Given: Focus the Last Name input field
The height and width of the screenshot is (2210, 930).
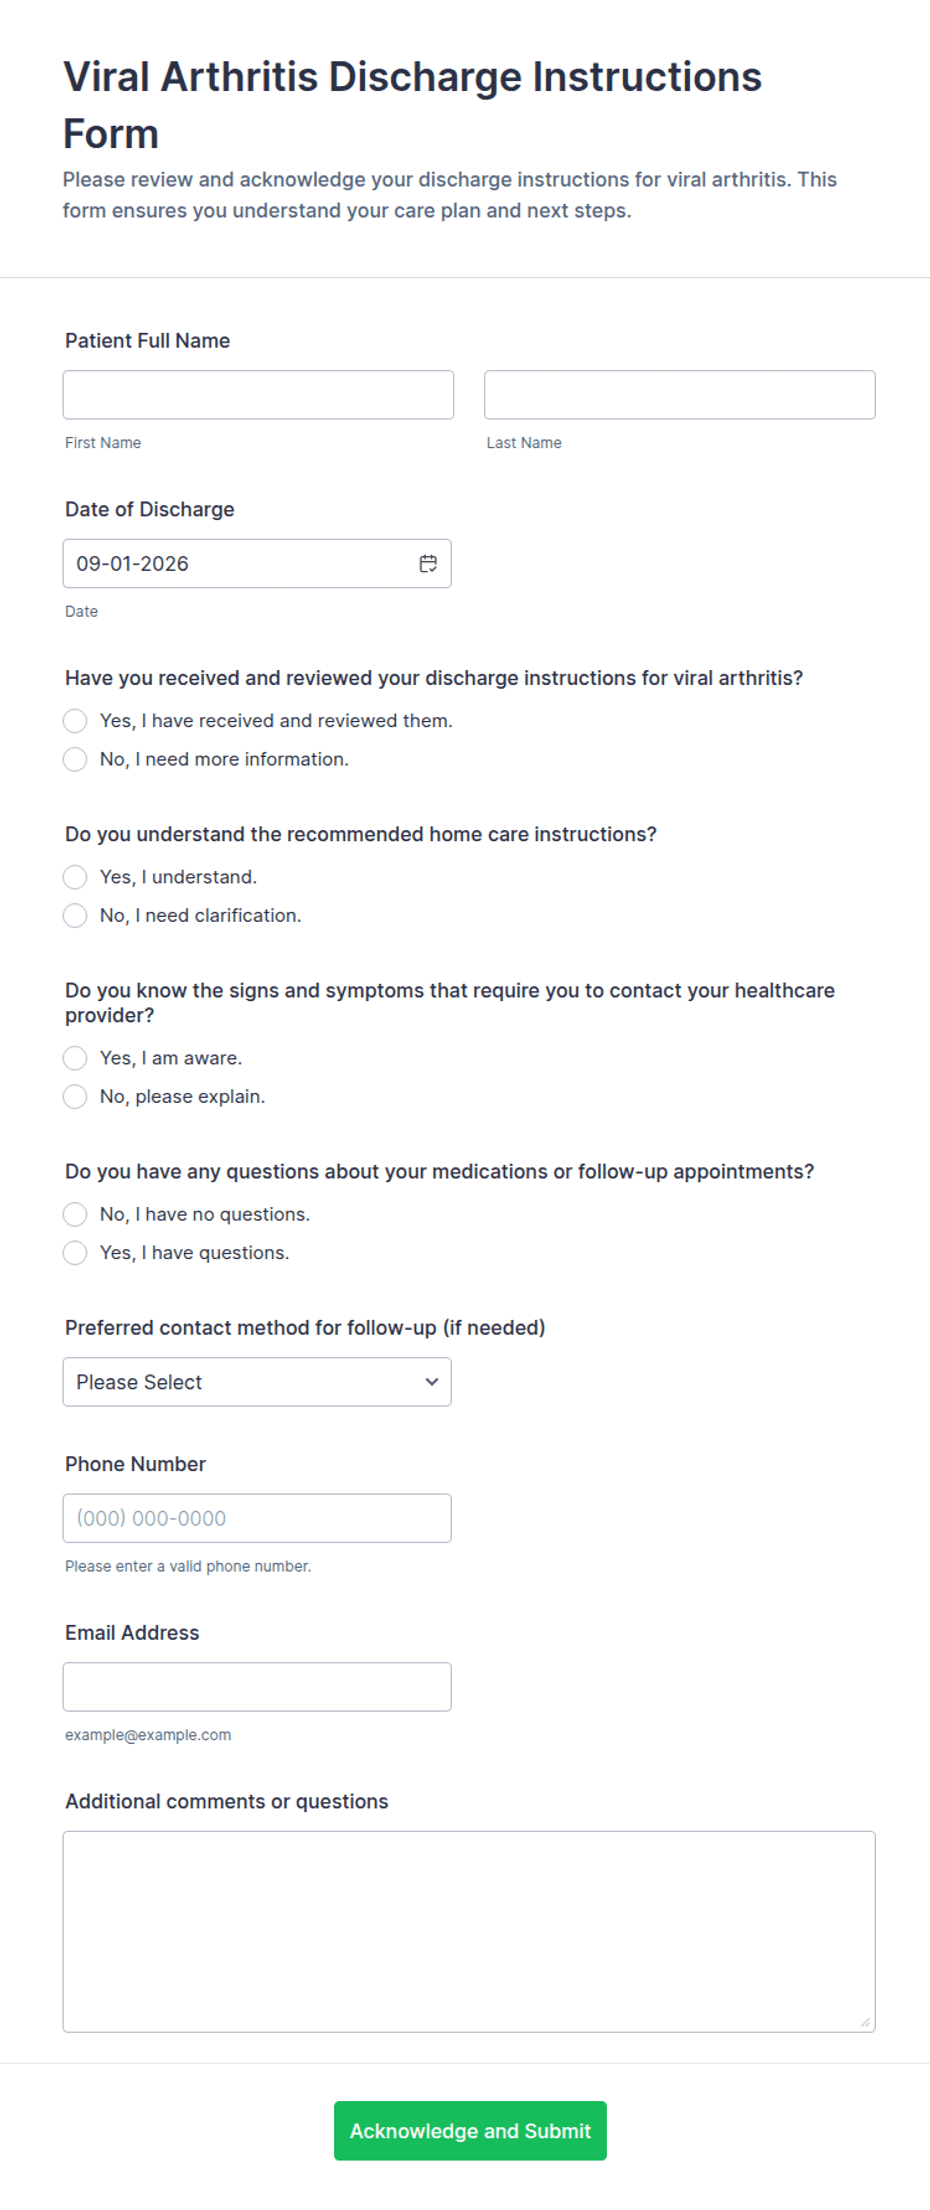Looking at the screenshot, I should coord(680,395).
